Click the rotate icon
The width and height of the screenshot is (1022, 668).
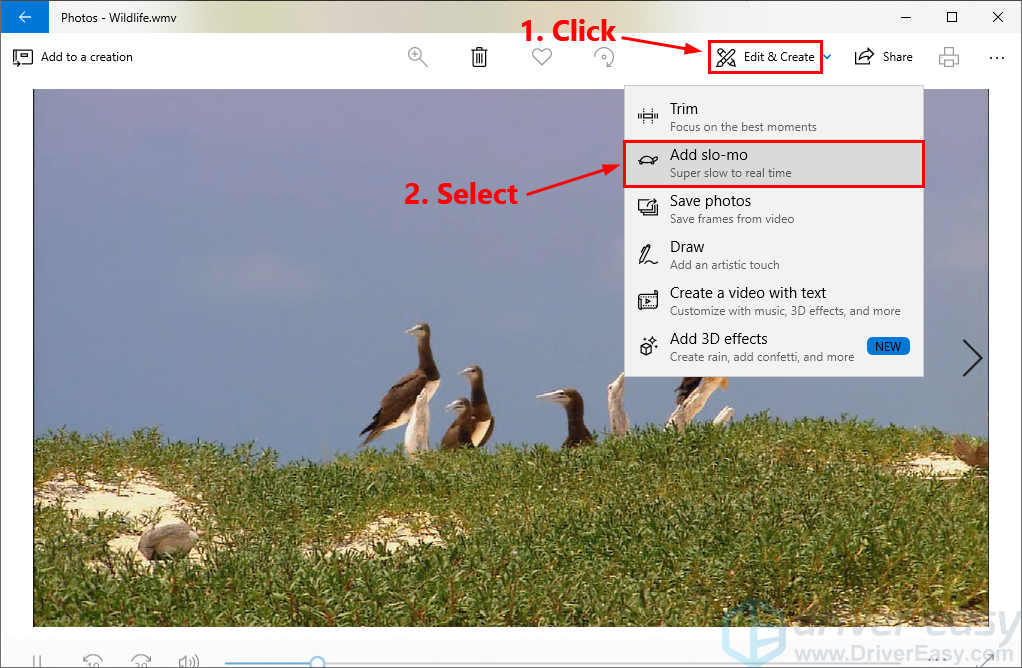[603, 57]
